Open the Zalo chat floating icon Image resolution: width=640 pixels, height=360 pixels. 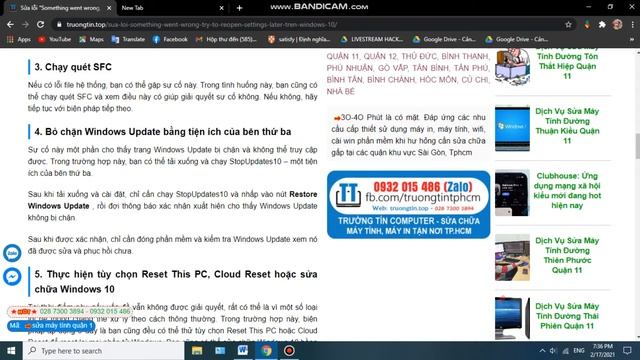[12, 253]
